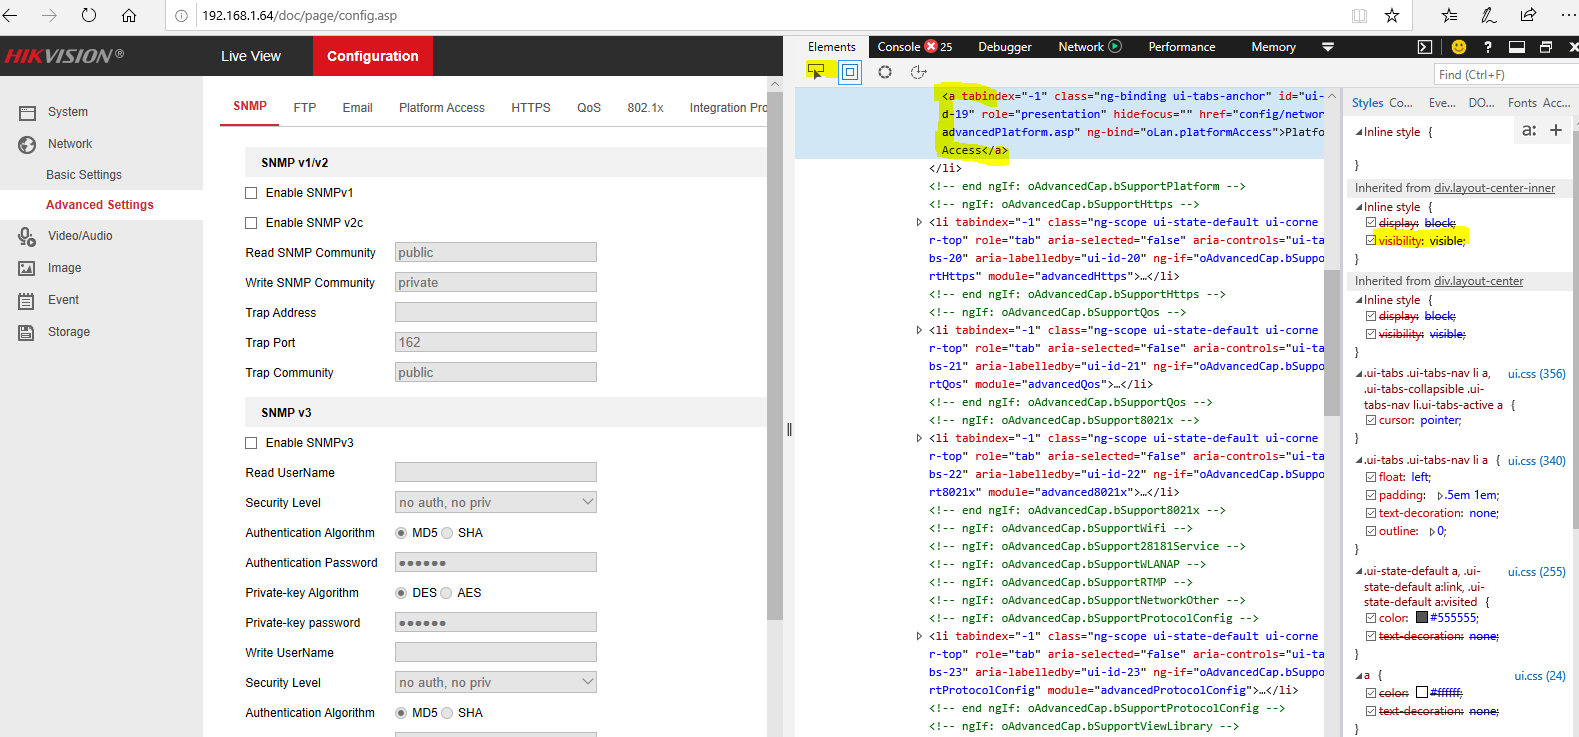Go to browser home page
The width and height of the screenshot is (1579, 737).
pos(129,15)
